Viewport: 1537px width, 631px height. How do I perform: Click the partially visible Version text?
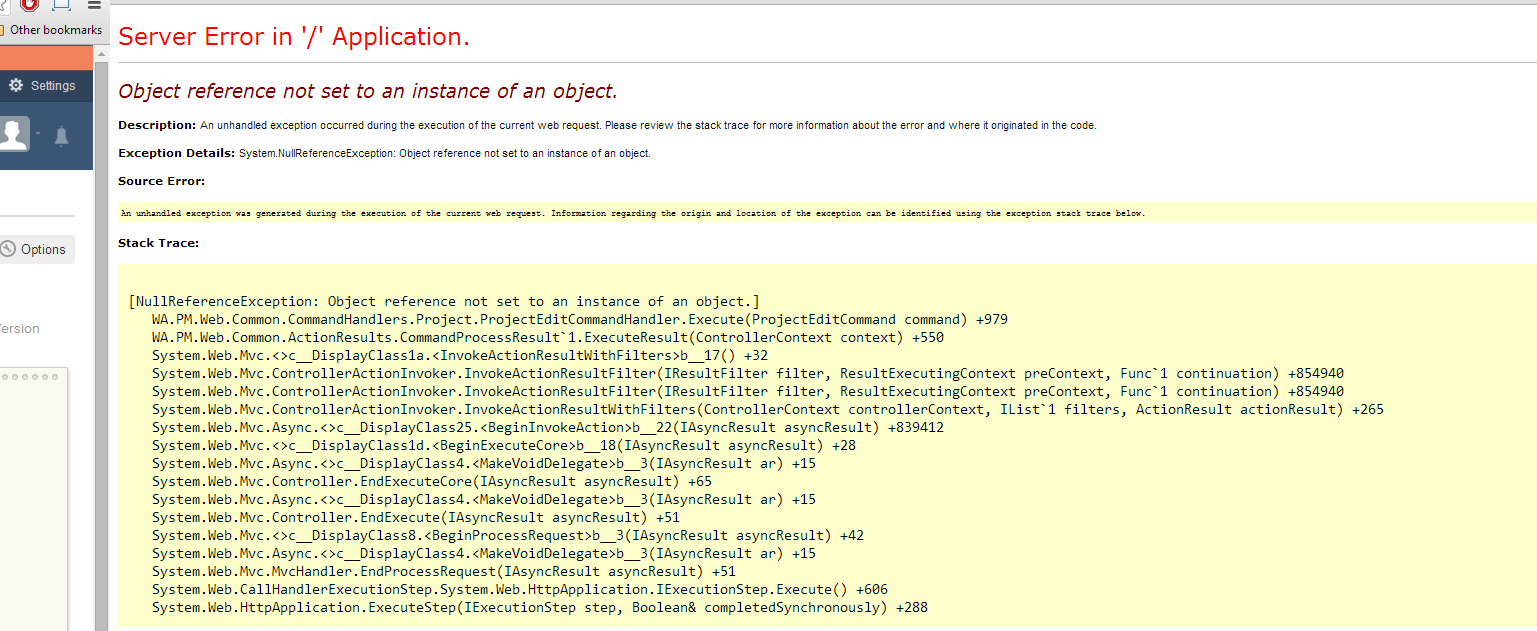(x=20, y=329)
